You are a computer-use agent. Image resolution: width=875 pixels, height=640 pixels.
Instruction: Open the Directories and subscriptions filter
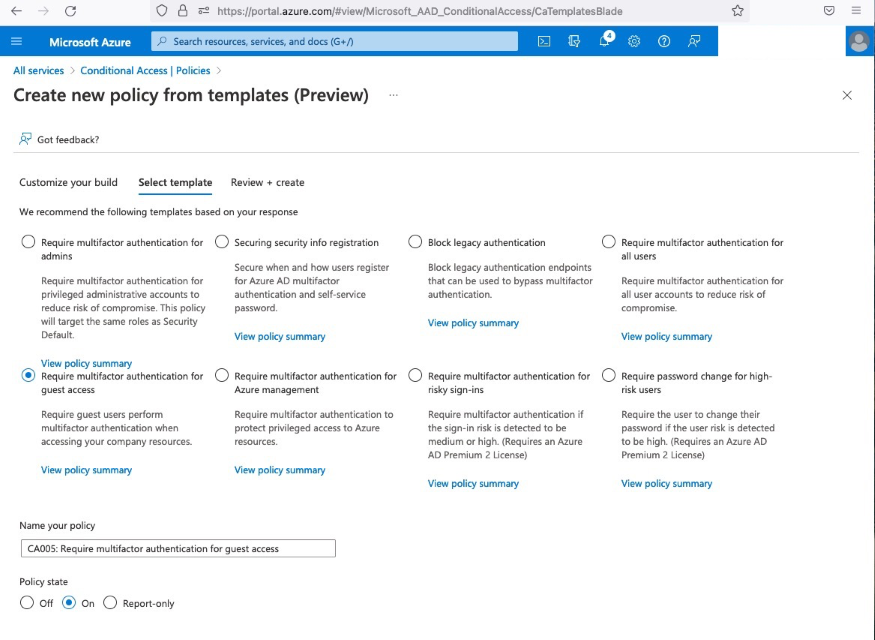574,41
